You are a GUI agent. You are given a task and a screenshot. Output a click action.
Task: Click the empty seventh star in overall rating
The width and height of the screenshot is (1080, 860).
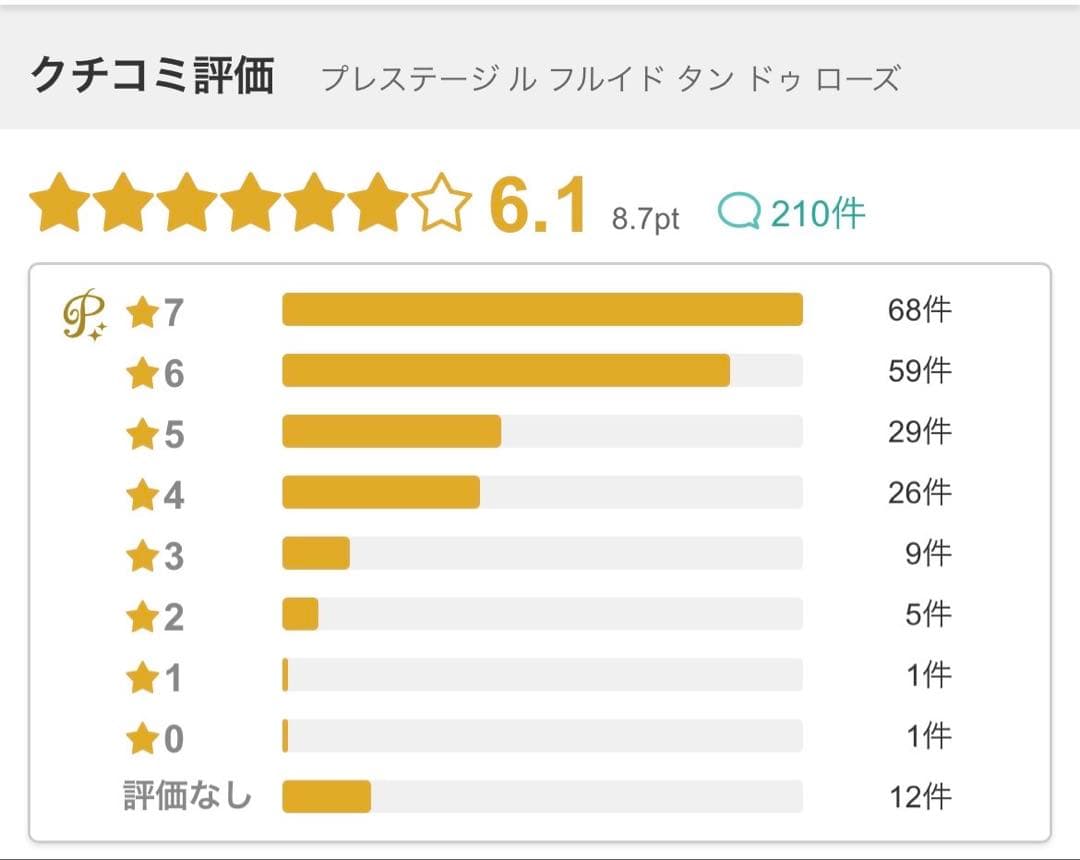point(441,203)
